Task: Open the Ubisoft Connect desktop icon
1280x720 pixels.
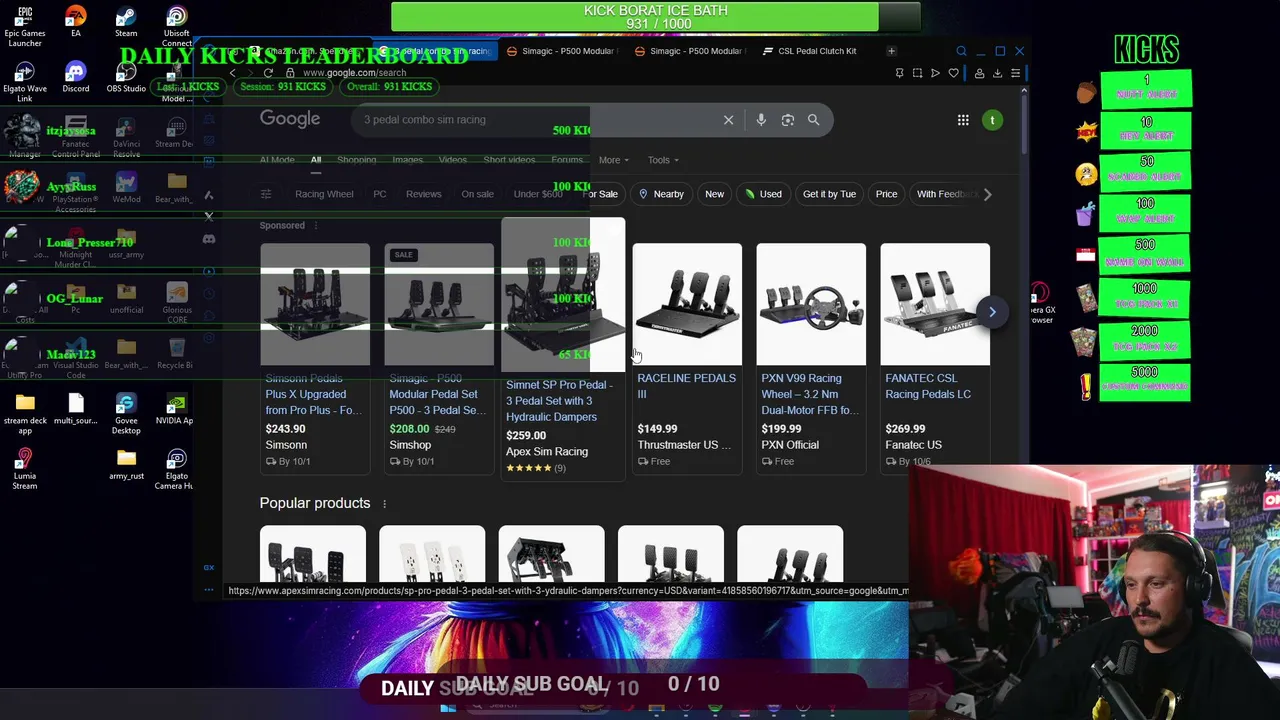Action: click(176, 27)
